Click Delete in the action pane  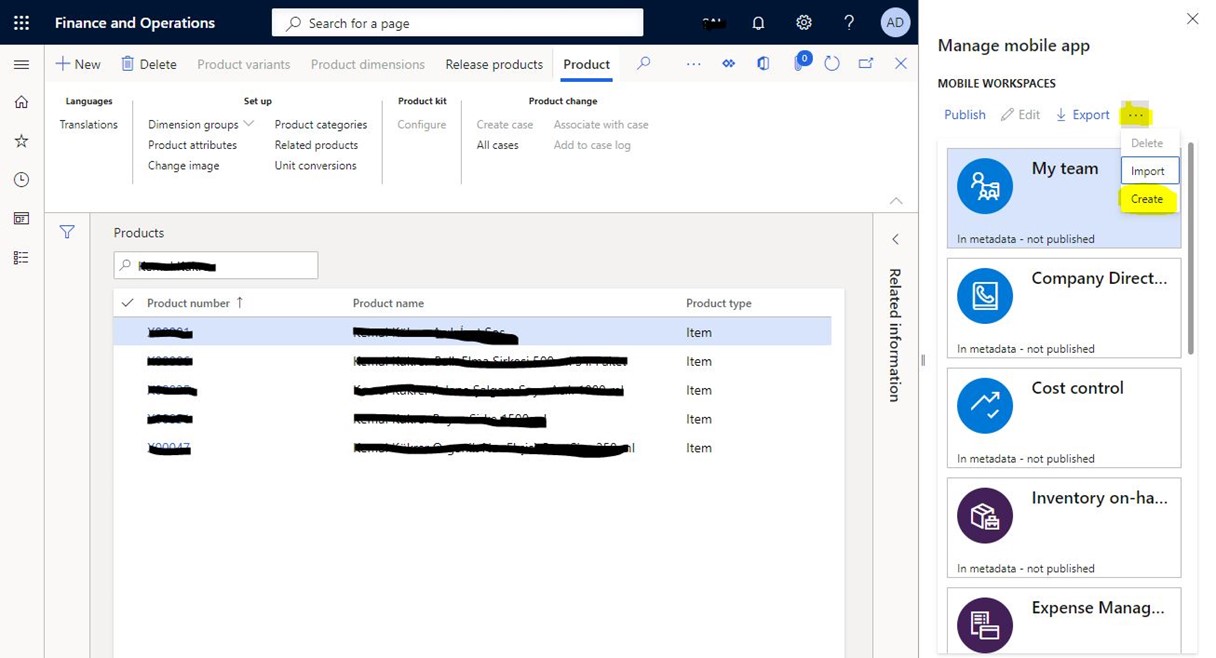149,64
